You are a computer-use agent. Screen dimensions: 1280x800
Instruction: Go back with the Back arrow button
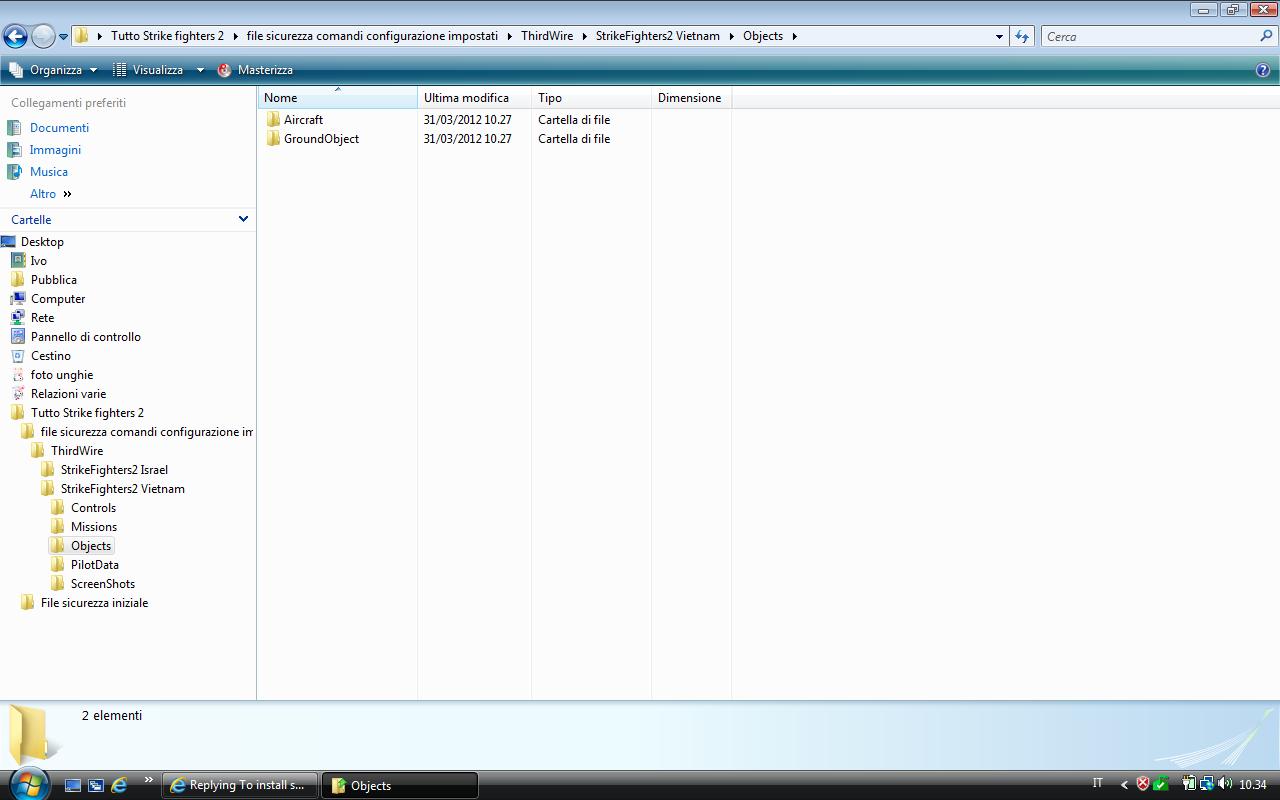pyautogui.click(x=15, y=37)
